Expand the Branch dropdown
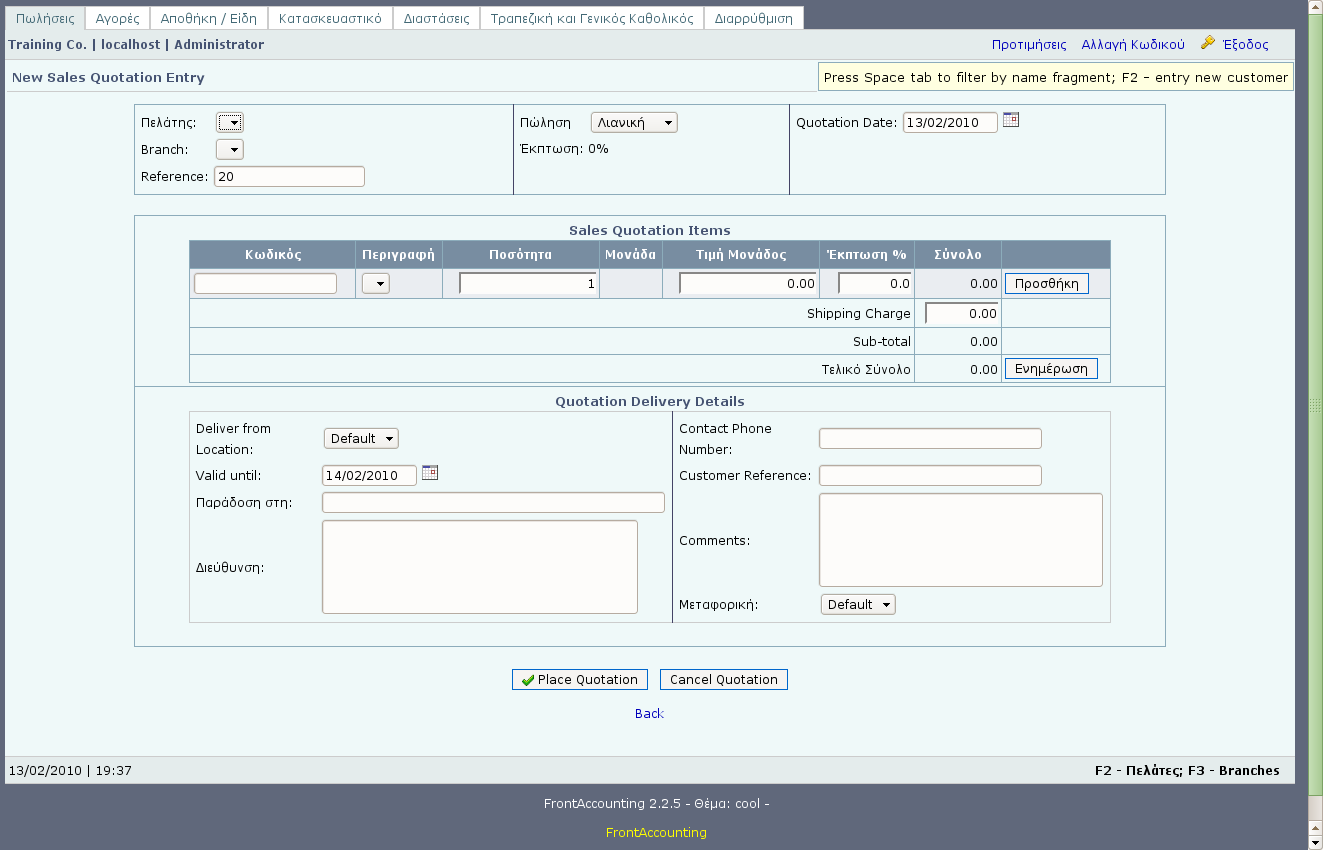The height and width of the screenshot is (850, 1323). click(230, 150)
